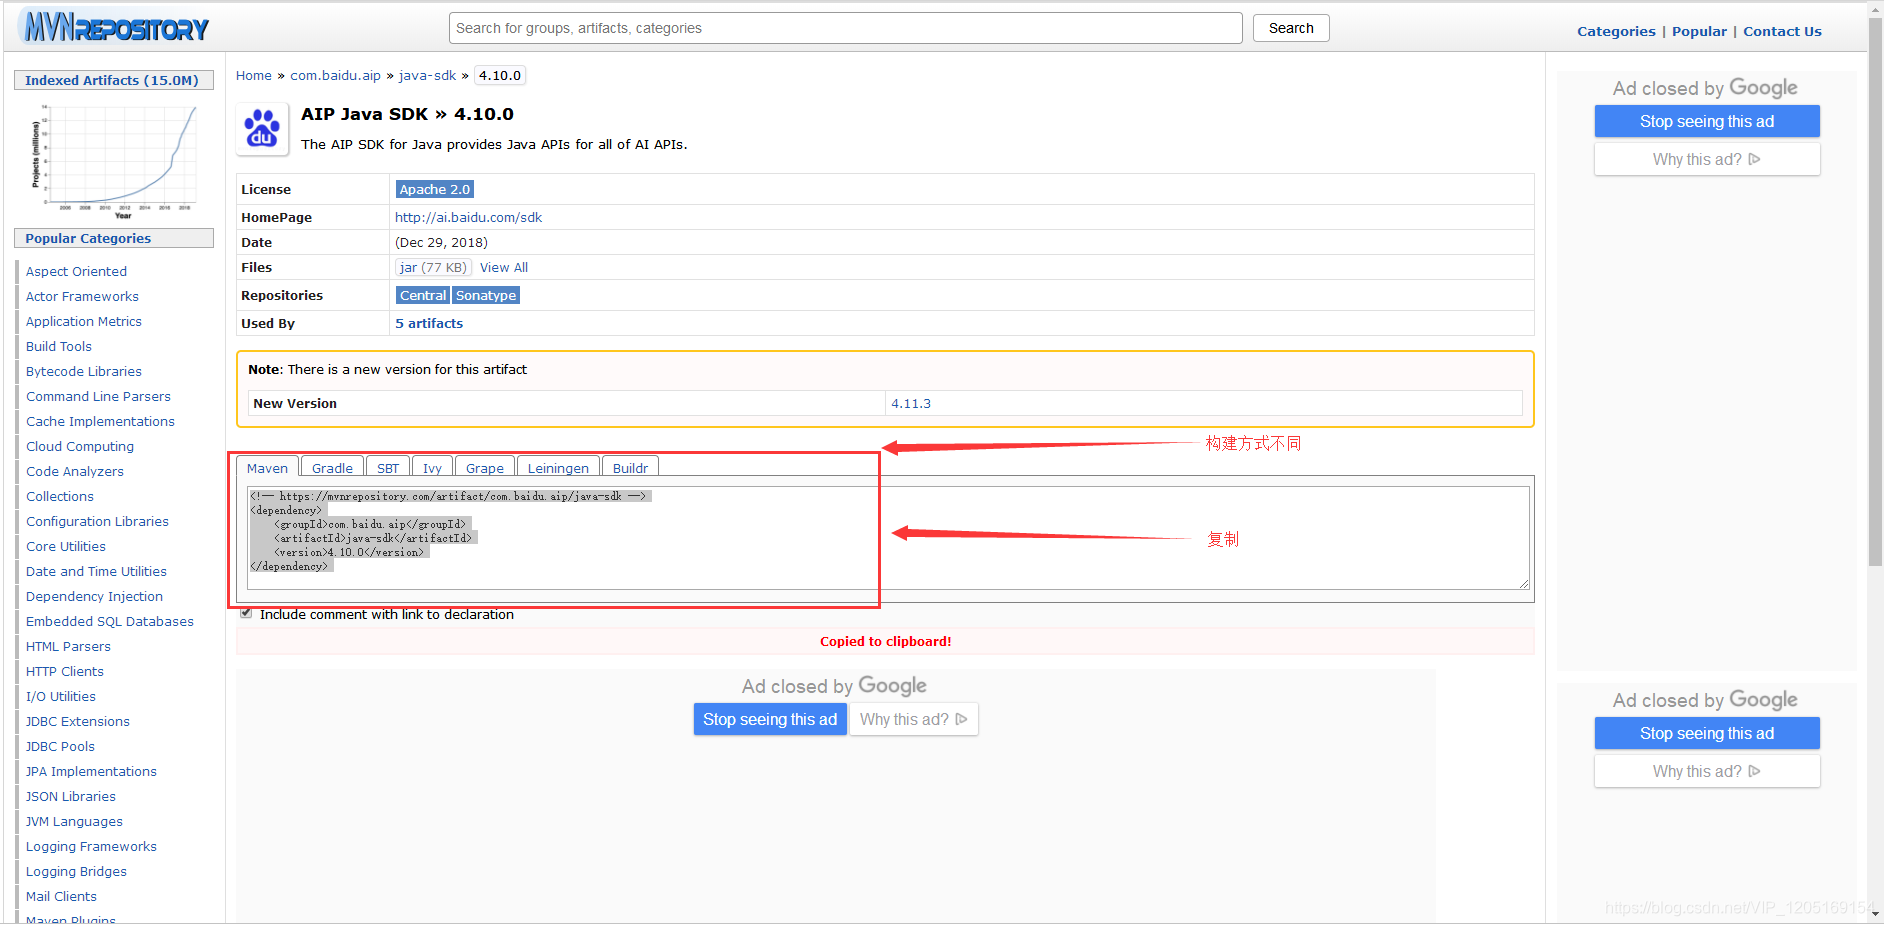Image resolution: width=1884 pixels, height=926 pixels.
Task: Open the Sonatype repository tag
Action: pyautogui.click(x=486, y=295)
